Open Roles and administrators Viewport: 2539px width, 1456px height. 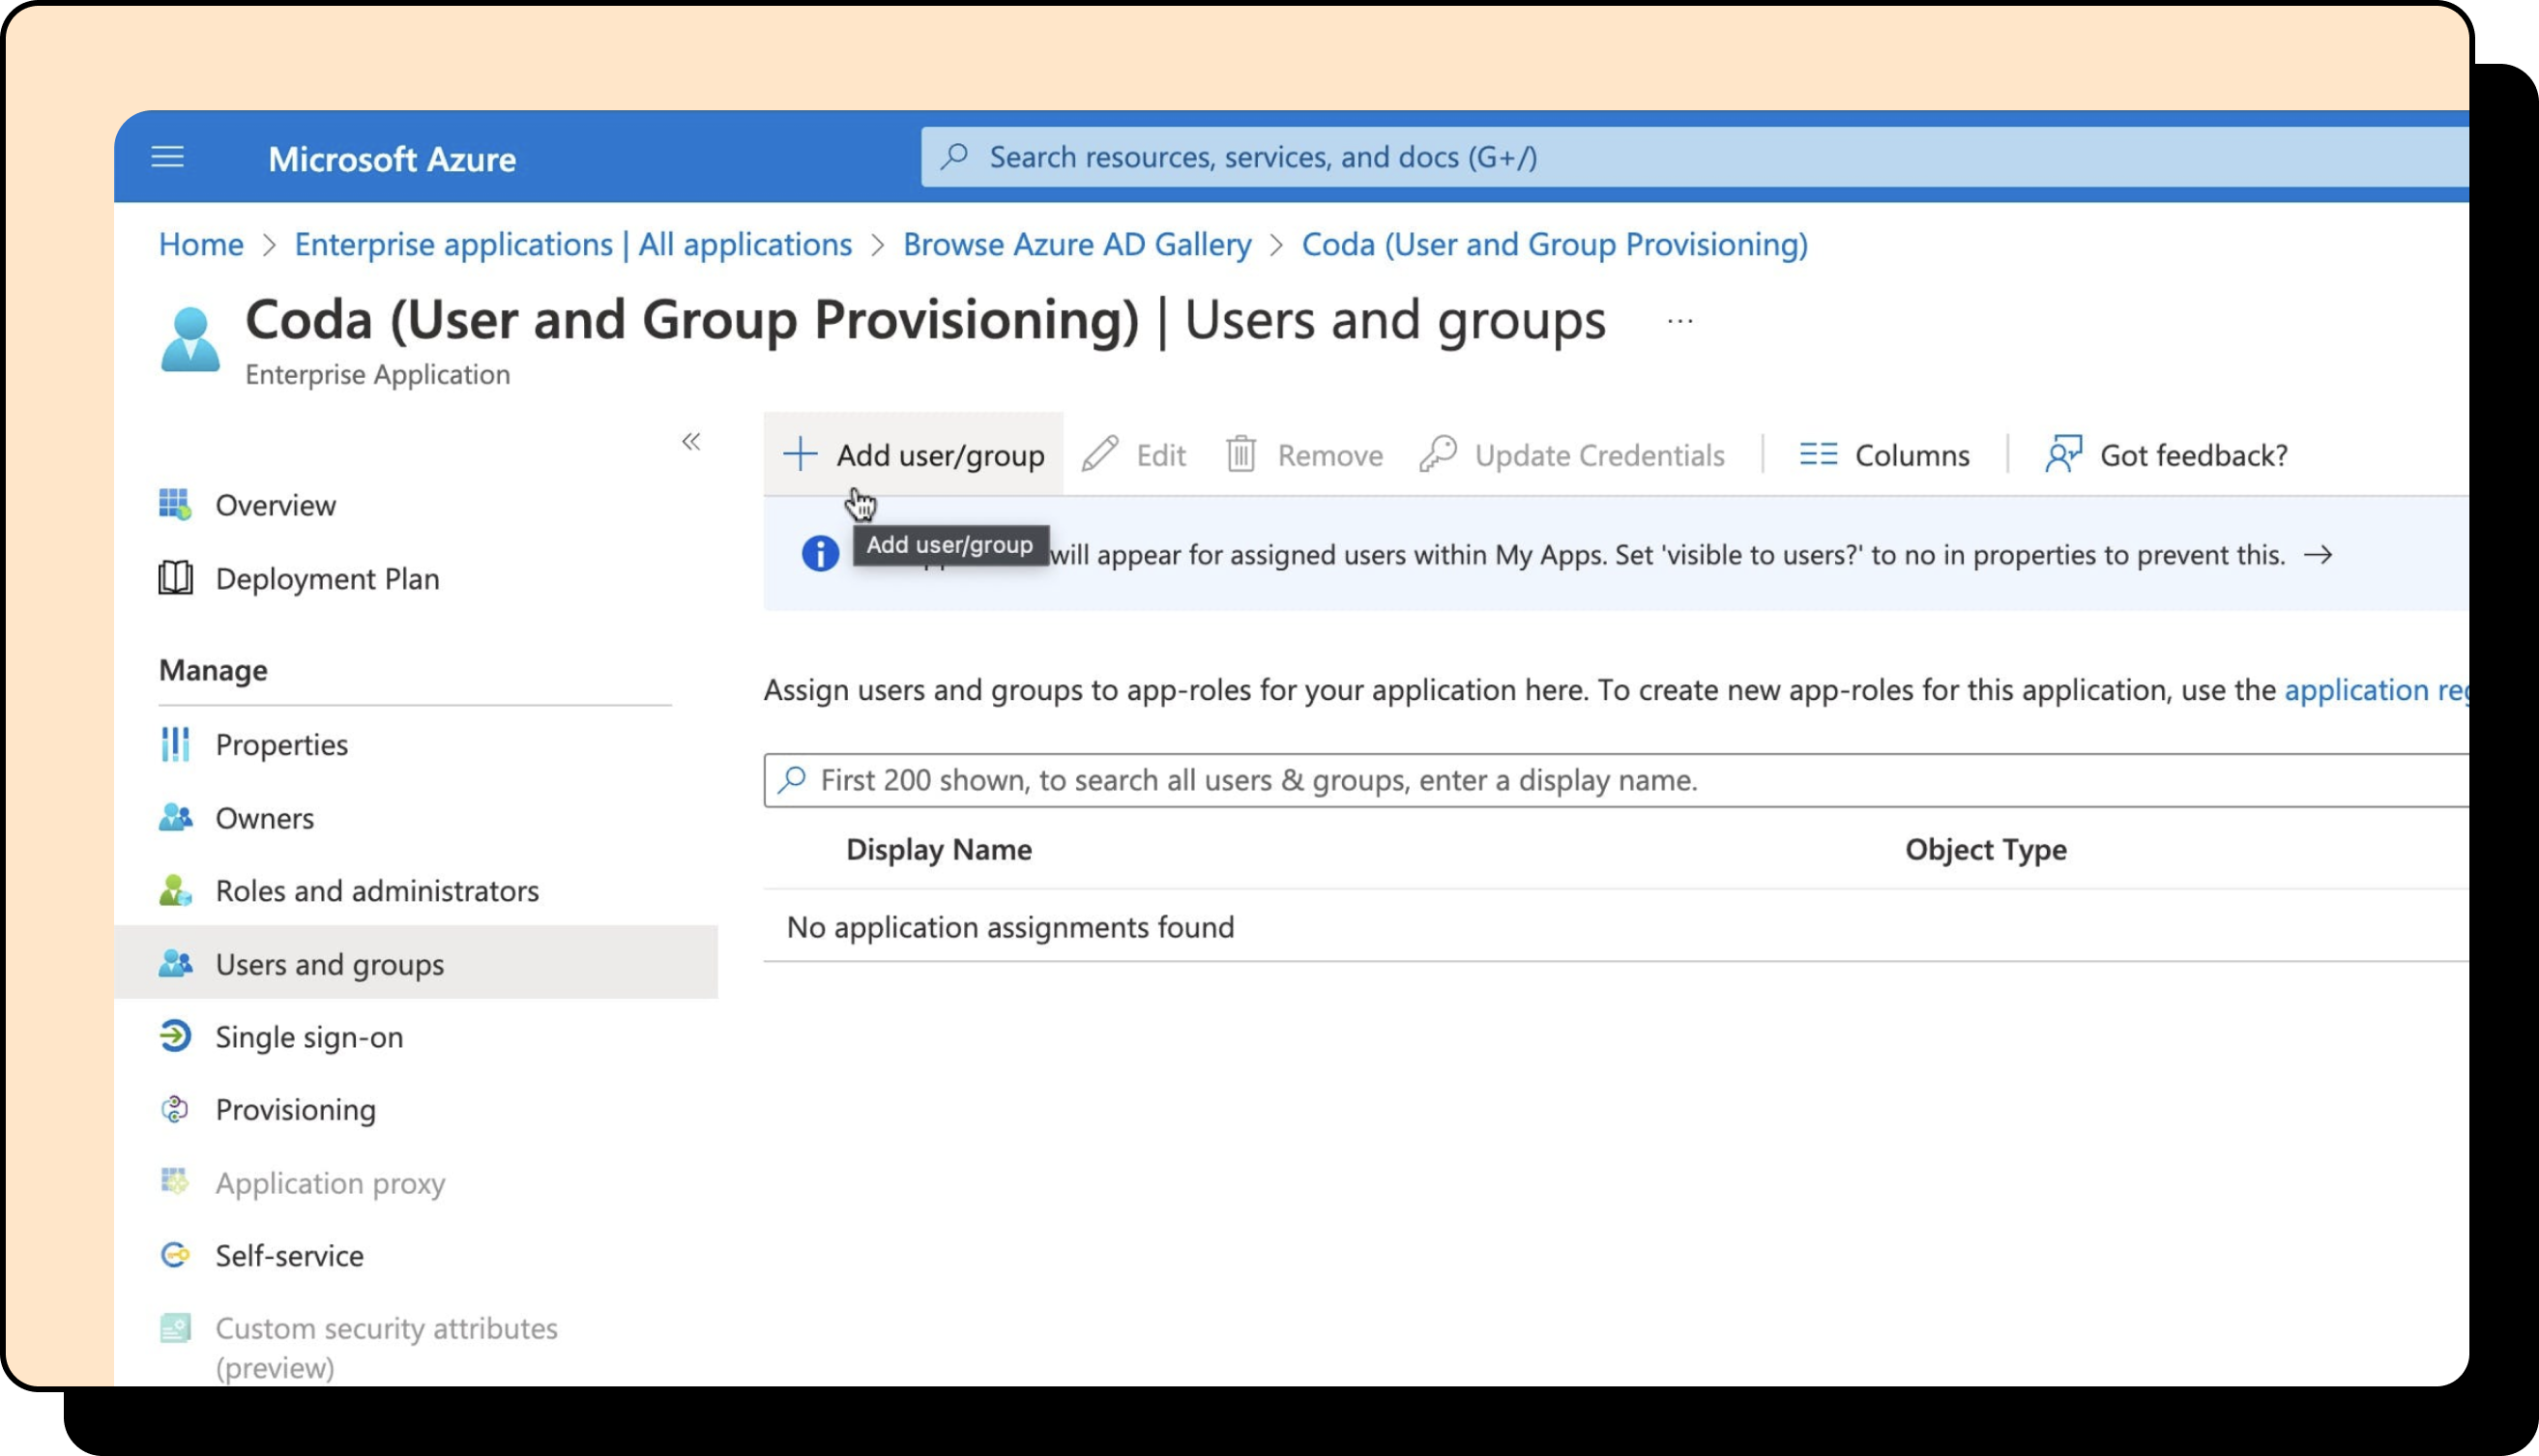pos(377,891)
